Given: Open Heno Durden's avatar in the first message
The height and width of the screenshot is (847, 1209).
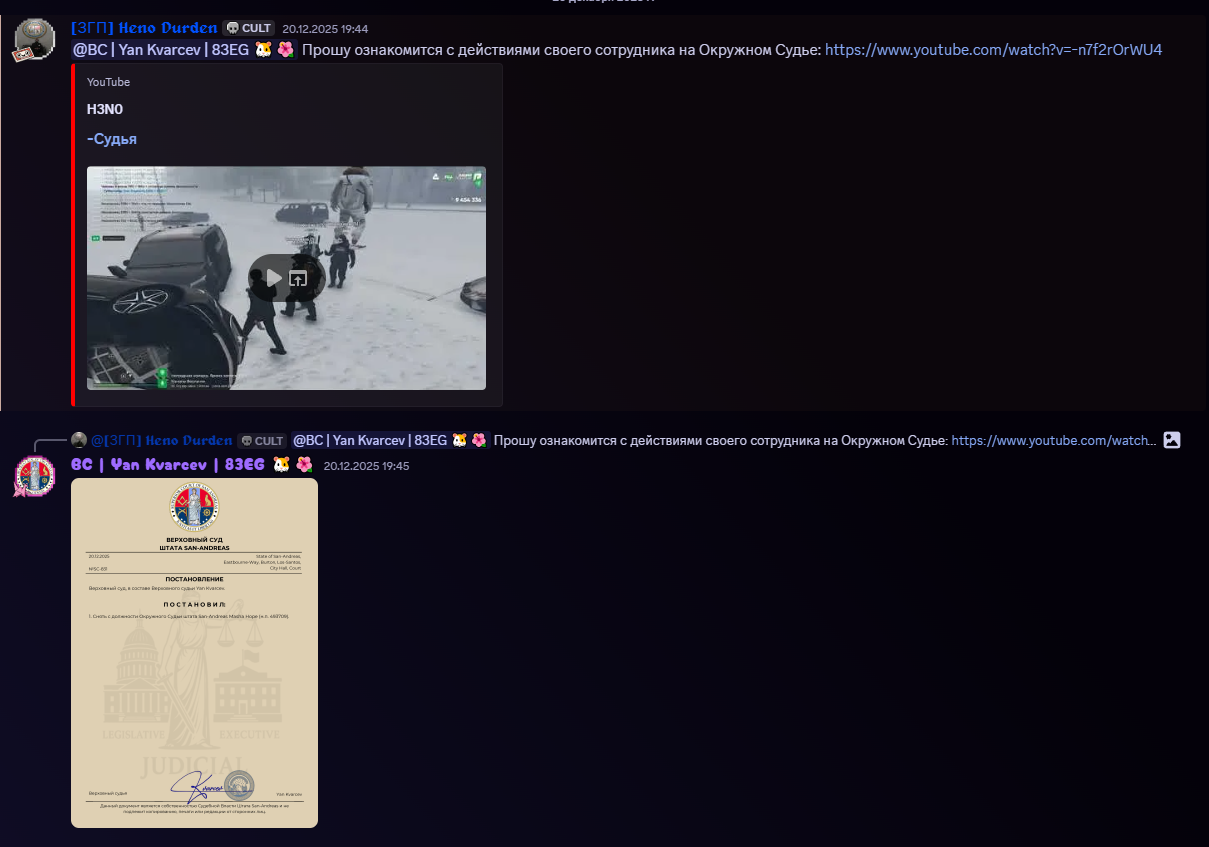Looking at the screenshot, I should (35, 41).
